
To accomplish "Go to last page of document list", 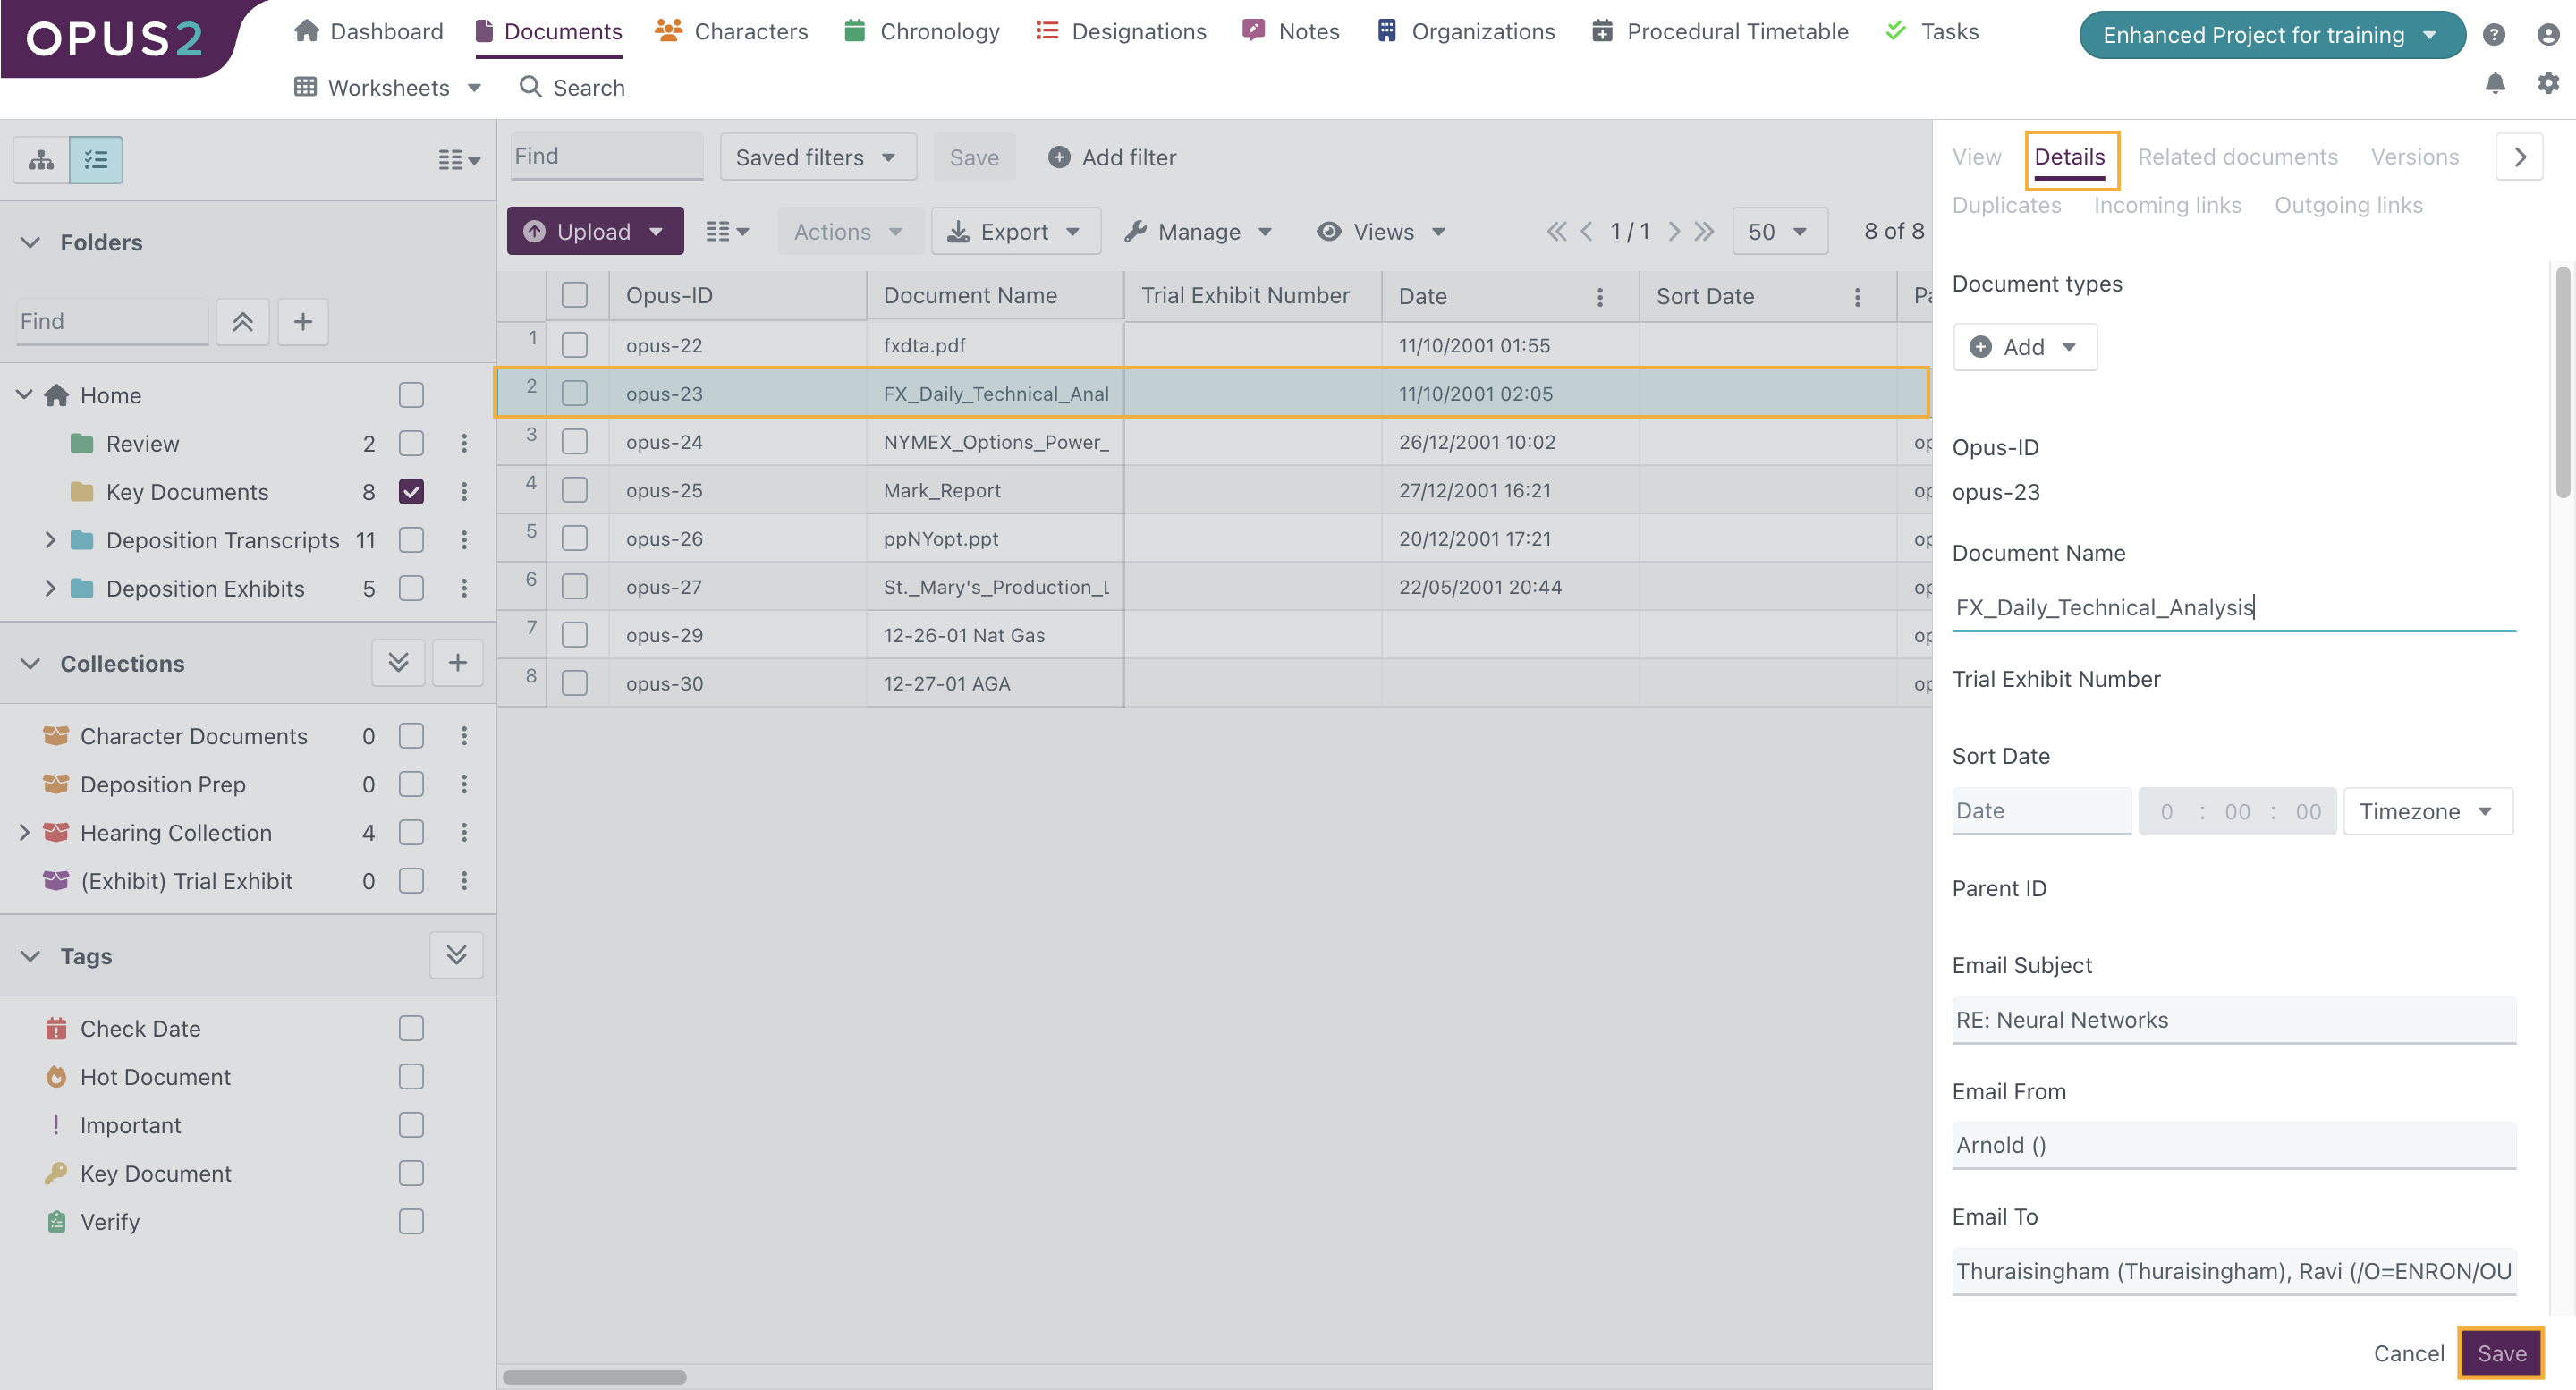I will pos(1704,232).
